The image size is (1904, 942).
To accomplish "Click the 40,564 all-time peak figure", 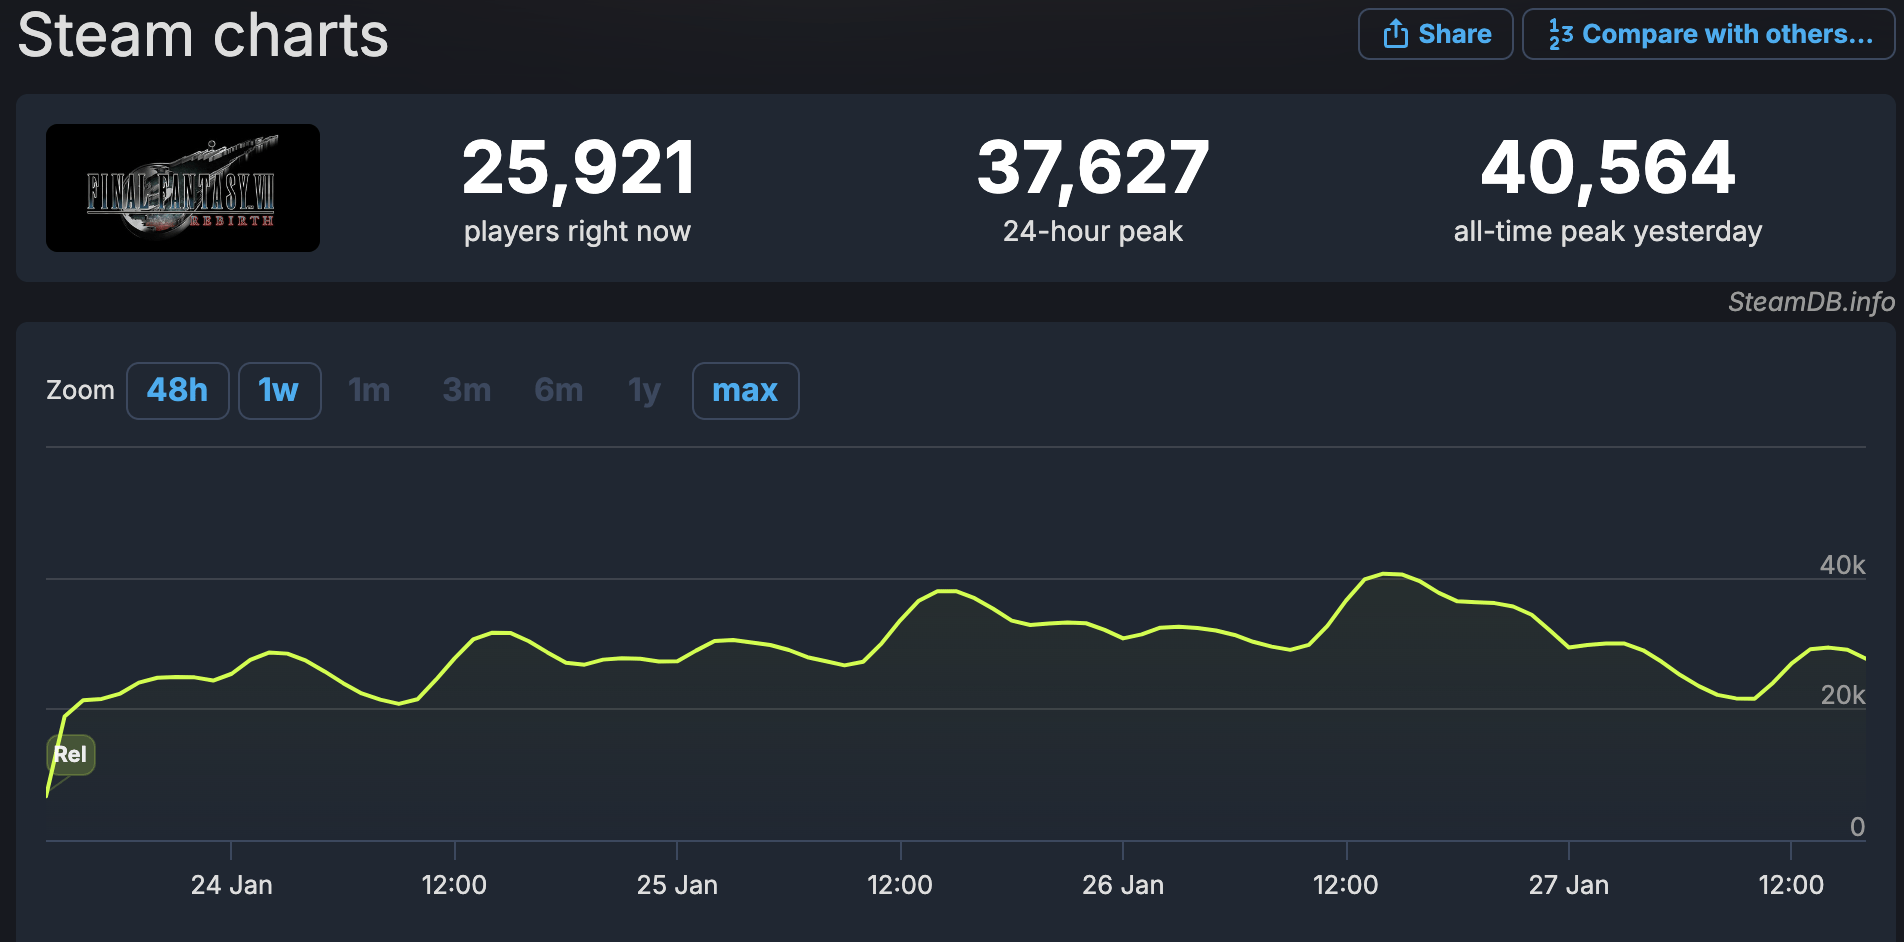I will (x=1608, y=167).
